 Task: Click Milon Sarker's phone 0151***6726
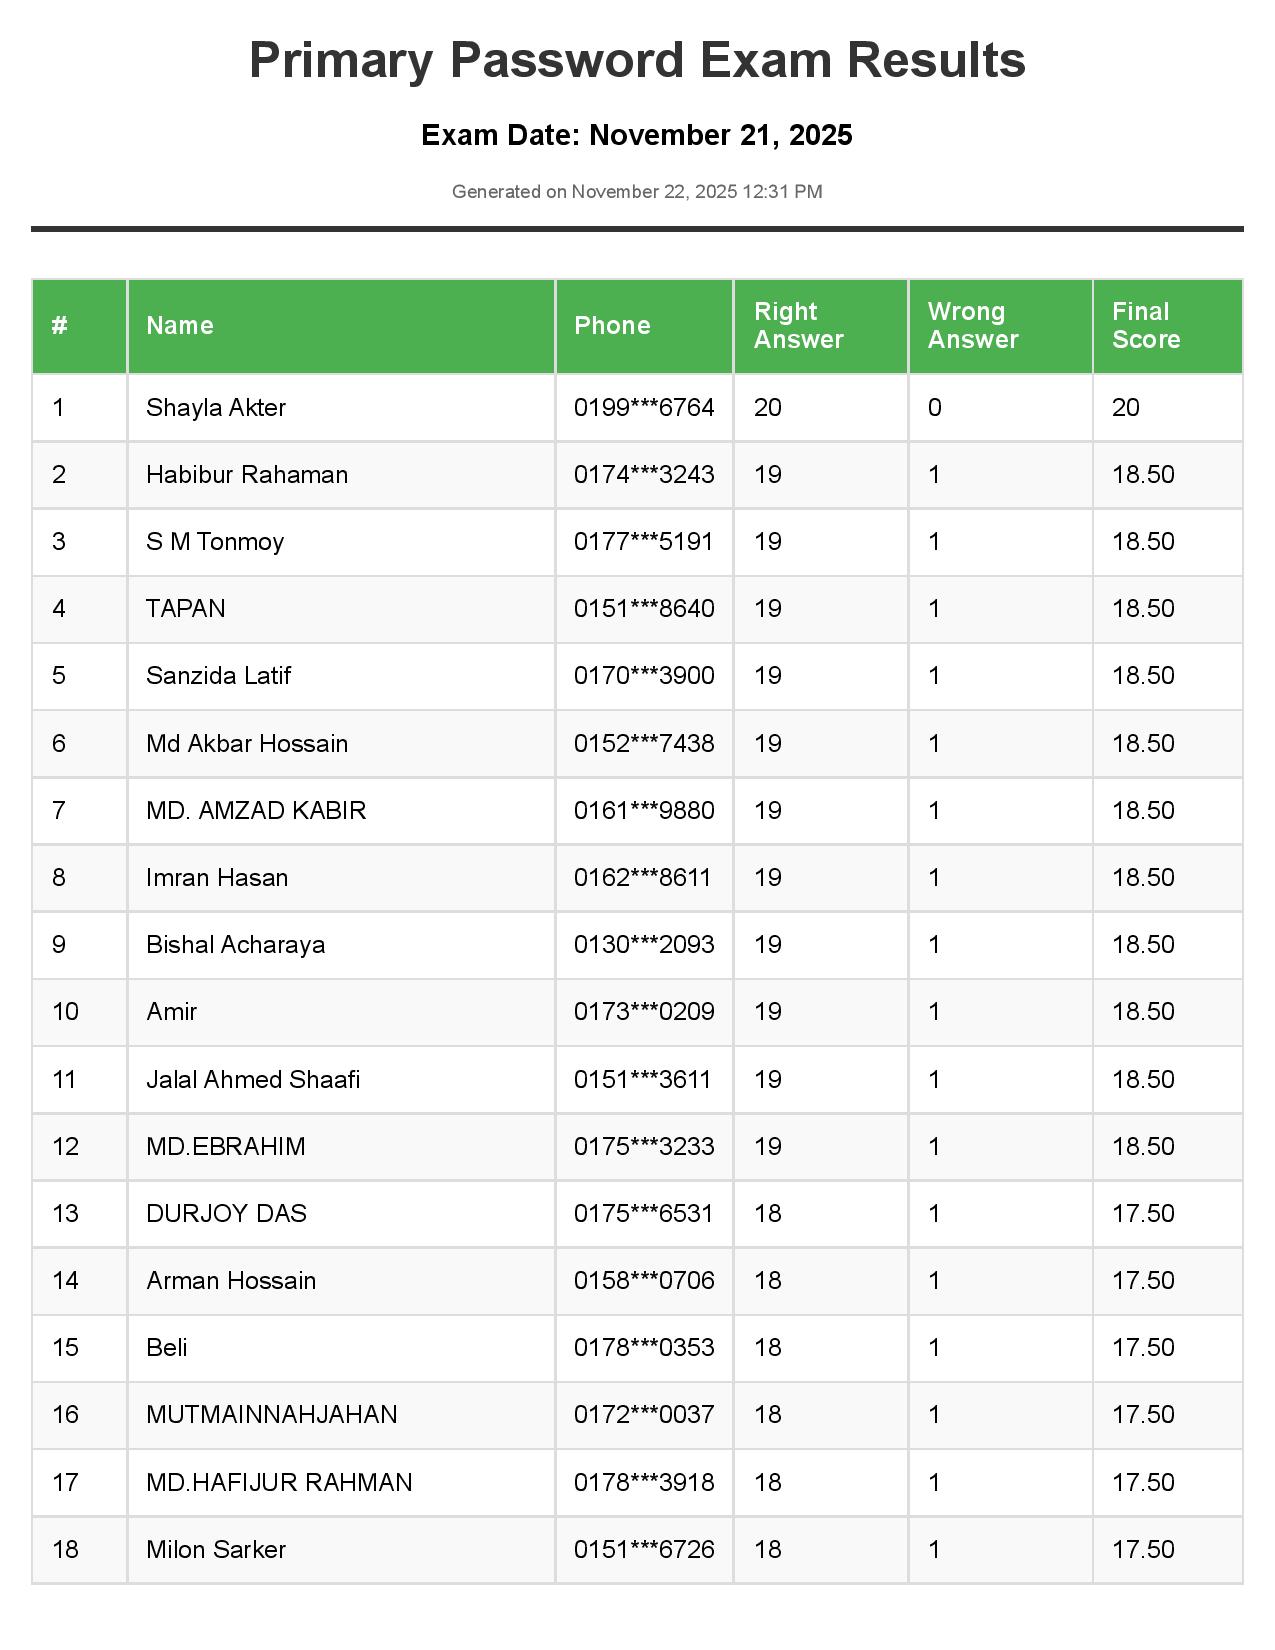pos(644,1550)
